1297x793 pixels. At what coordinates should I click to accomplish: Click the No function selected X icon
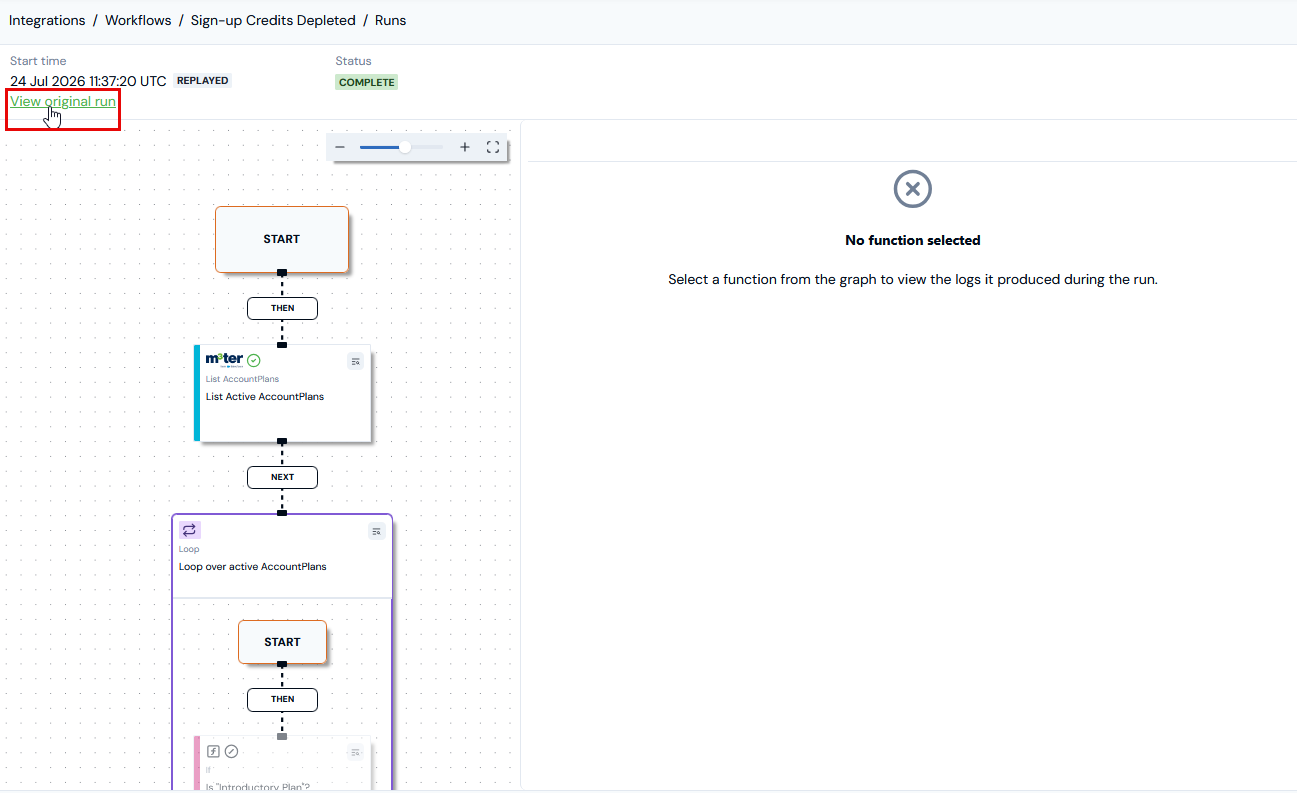click(912, 189)
